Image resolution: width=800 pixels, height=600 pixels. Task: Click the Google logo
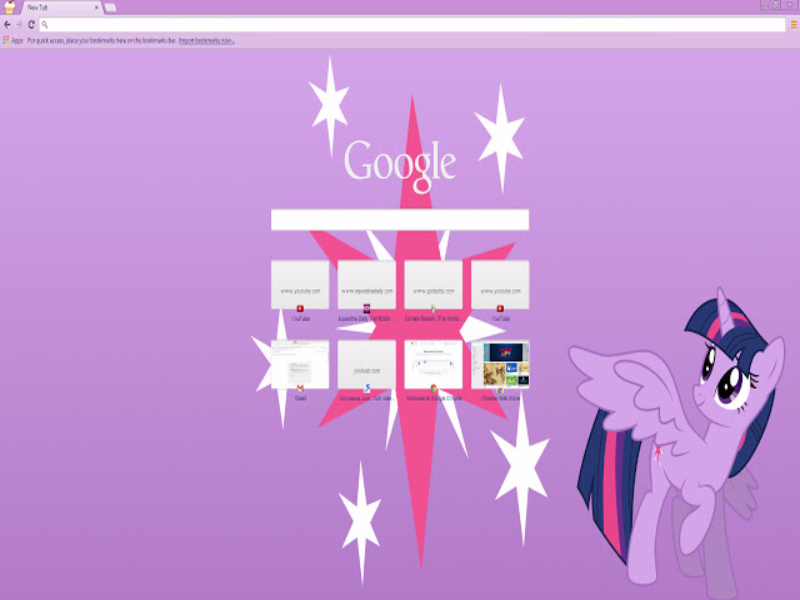pyautogui.click(x=399, y=165)
